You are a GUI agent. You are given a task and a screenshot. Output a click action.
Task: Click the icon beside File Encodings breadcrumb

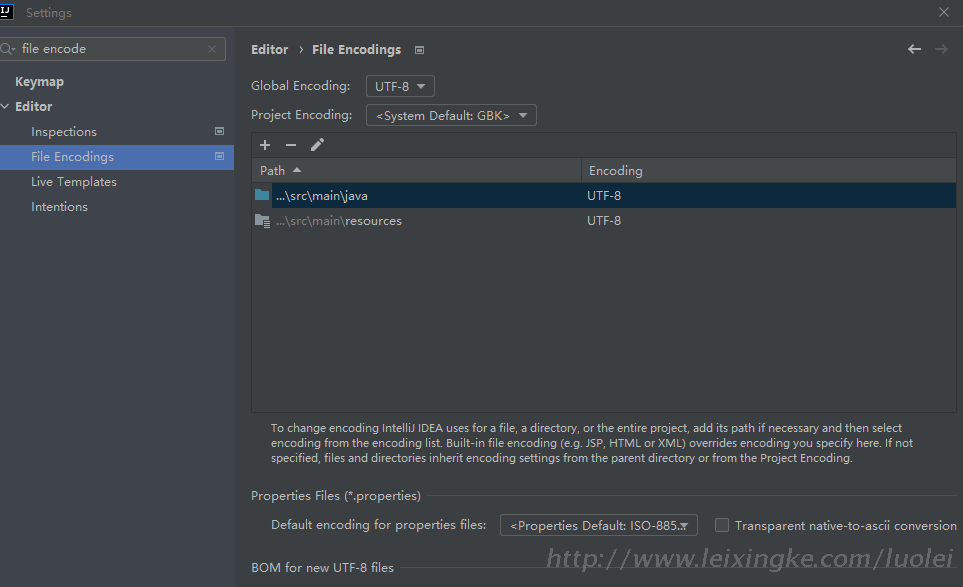(419, 50)
